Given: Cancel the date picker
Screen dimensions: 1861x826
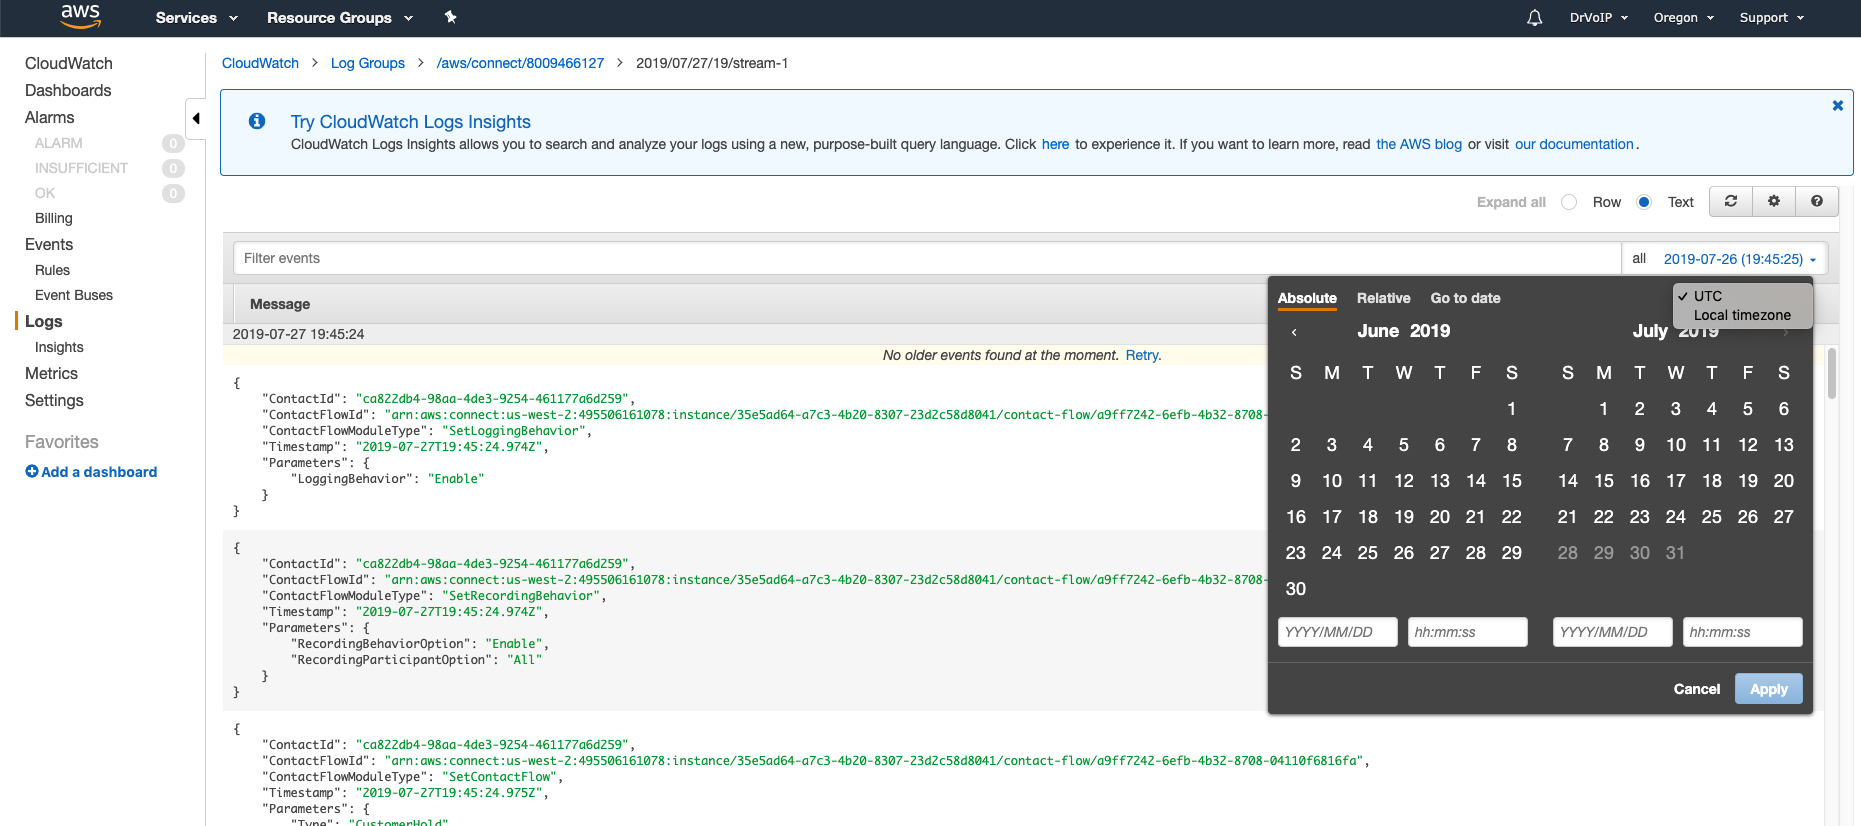Looking at the screenshot, I should pos(1696,689).
